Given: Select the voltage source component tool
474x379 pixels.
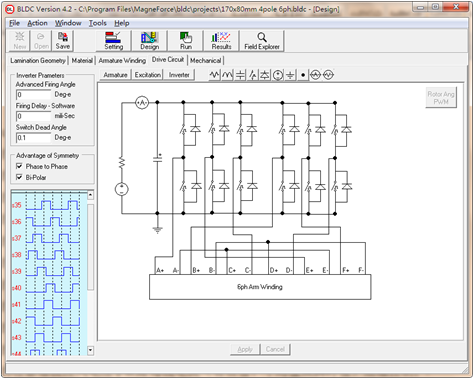Looking at the screenshot, I should (x=278, y=75).
